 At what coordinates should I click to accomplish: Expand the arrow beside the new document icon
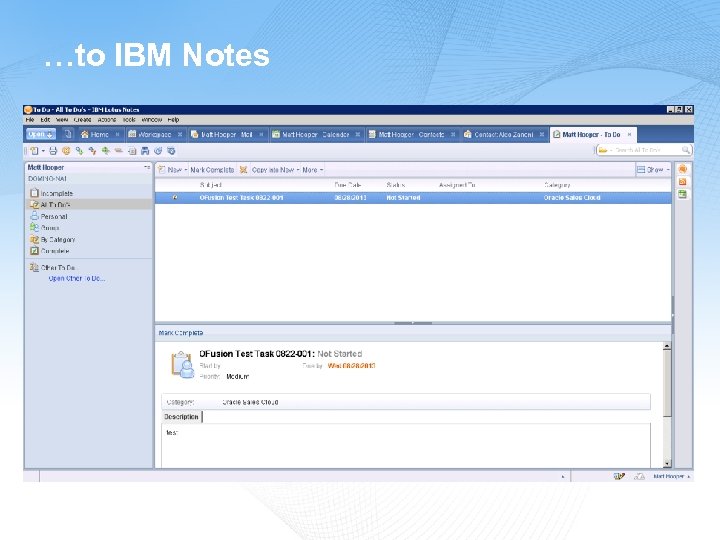[x=43, y=151]
